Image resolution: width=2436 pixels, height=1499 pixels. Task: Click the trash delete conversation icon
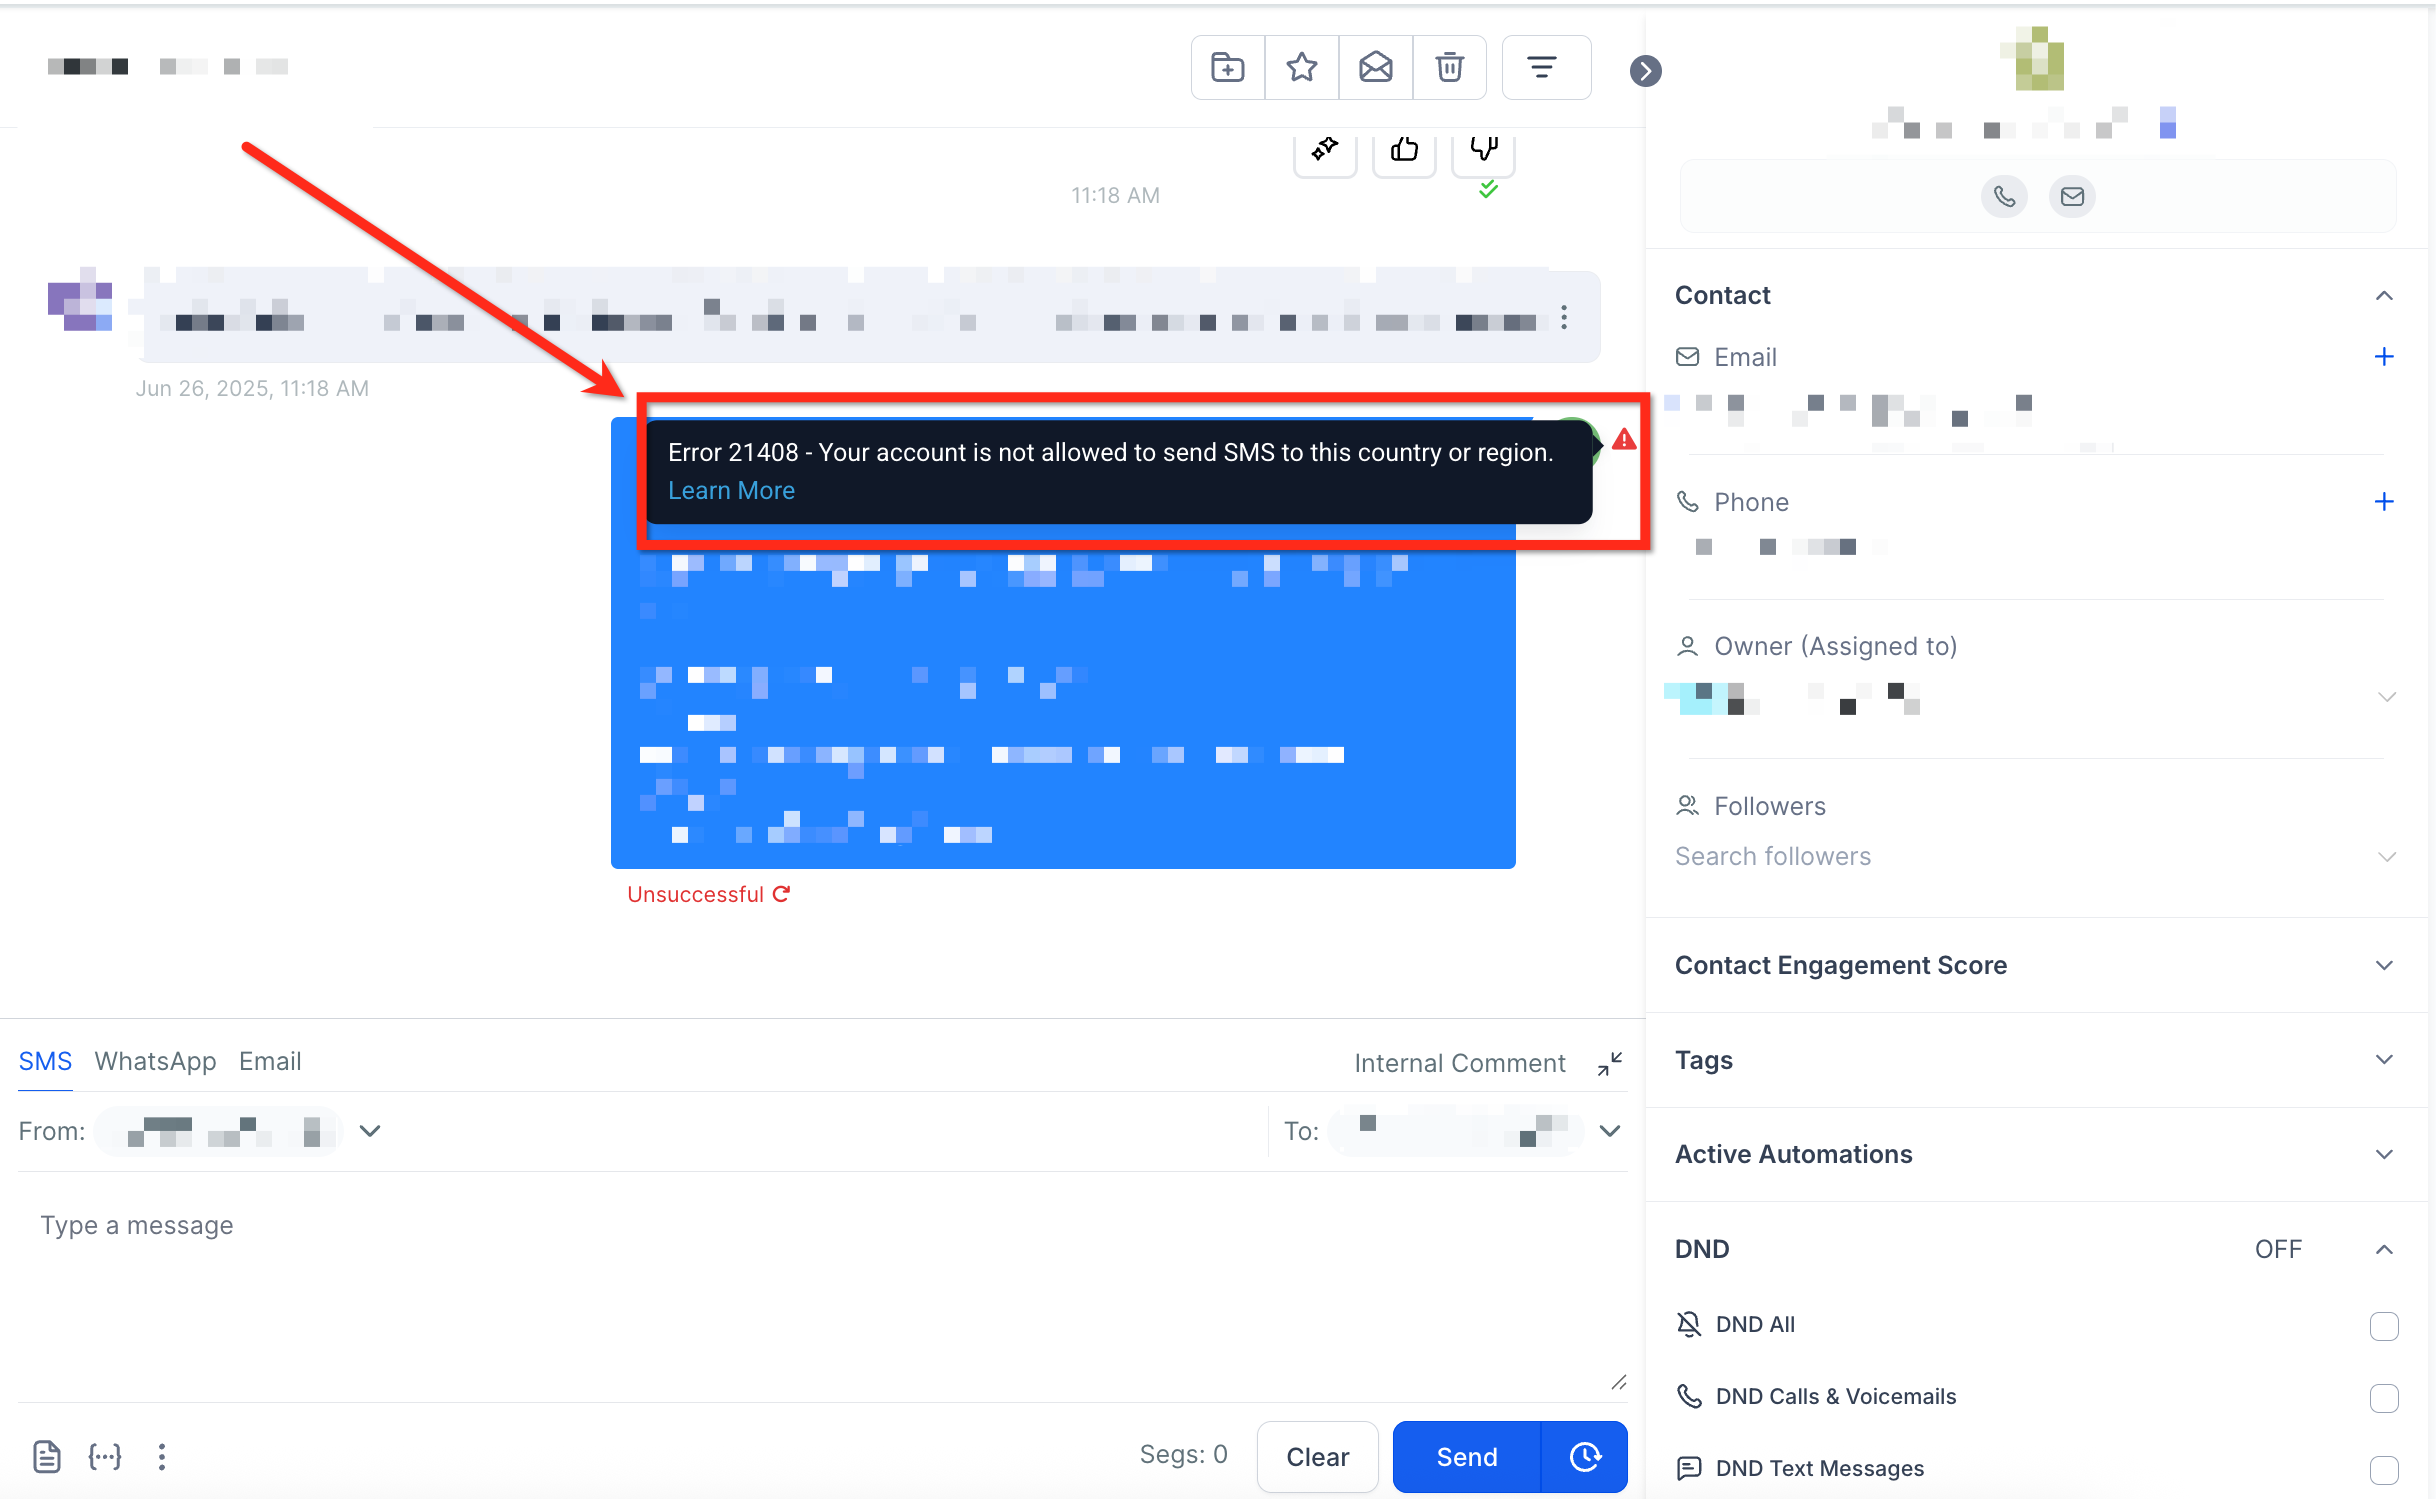[x=1449, y=68]
